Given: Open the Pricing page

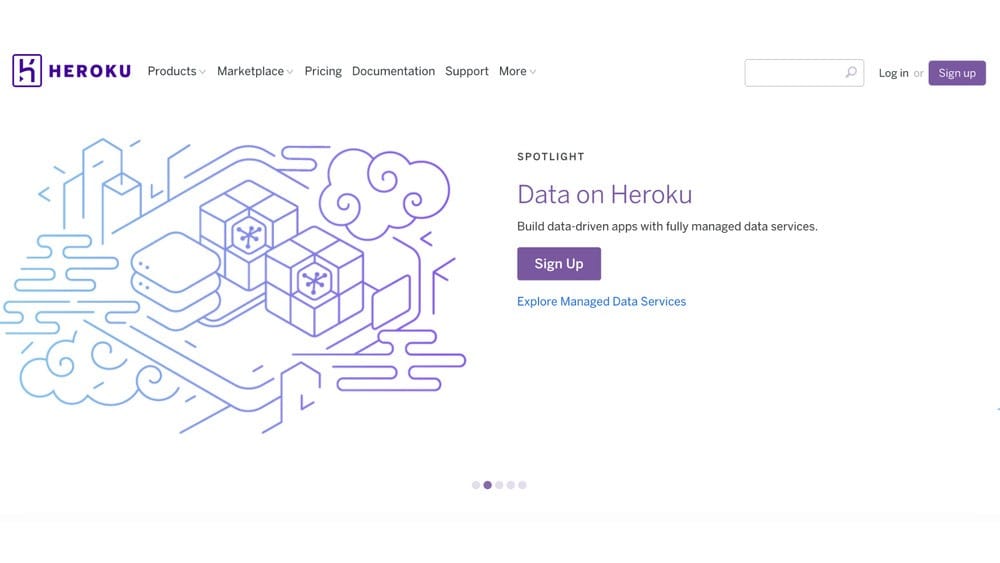Looking at the screenshot, I should [x=323, y=71].
